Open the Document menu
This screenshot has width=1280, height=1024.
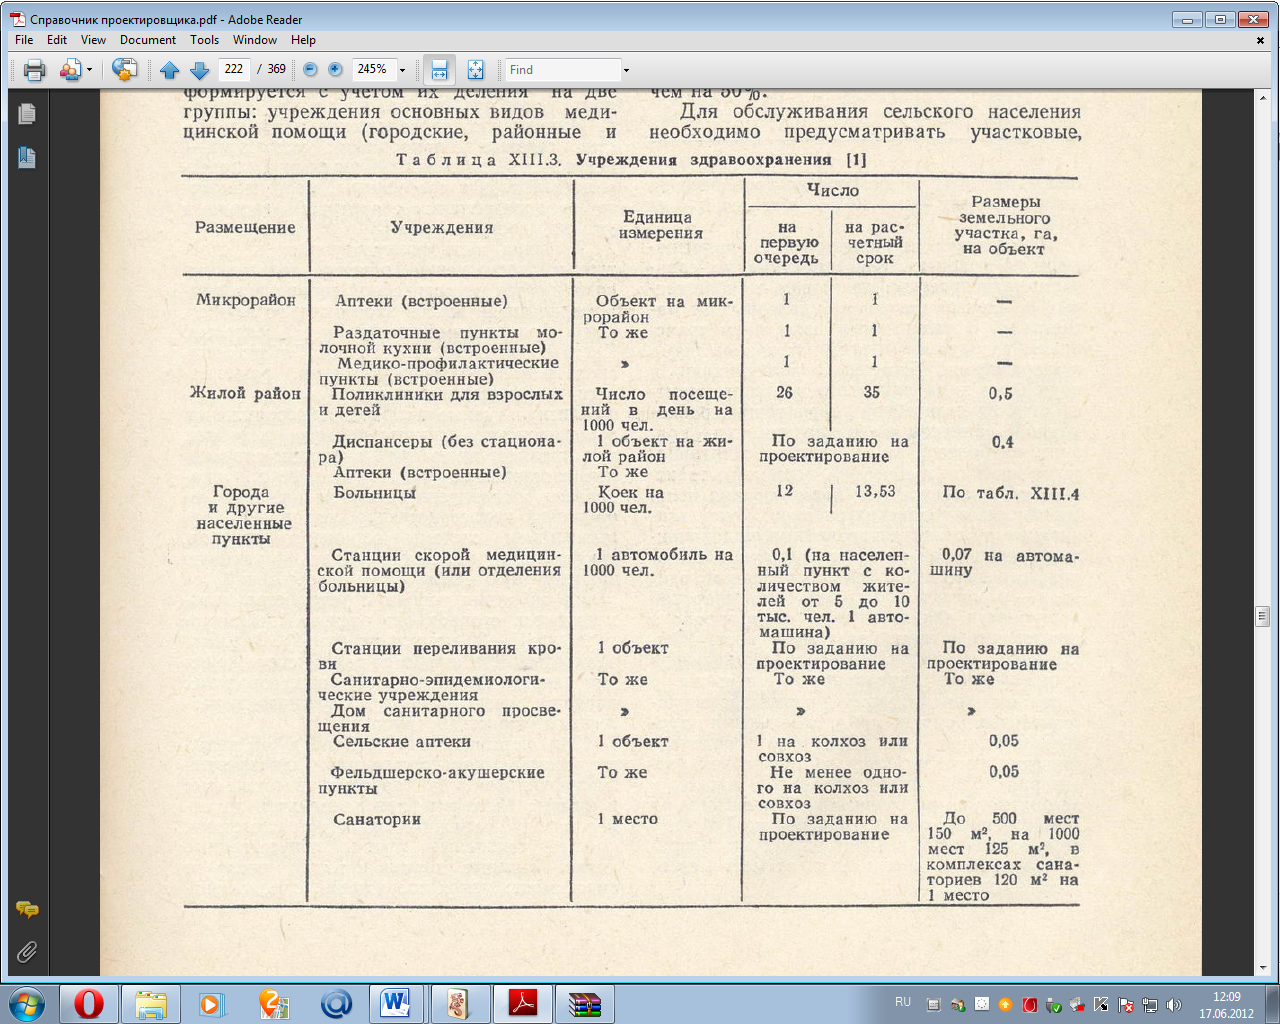(x=148, y=40)
